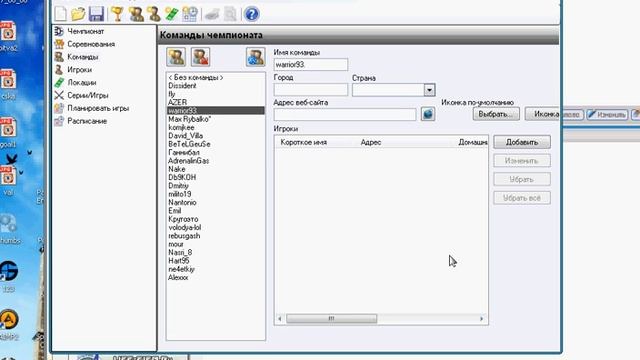Image resolution: width=640 pixels, height=360 pixels.
Task: Click the remove team icon with red mark
Action: (x=200, y=57)
